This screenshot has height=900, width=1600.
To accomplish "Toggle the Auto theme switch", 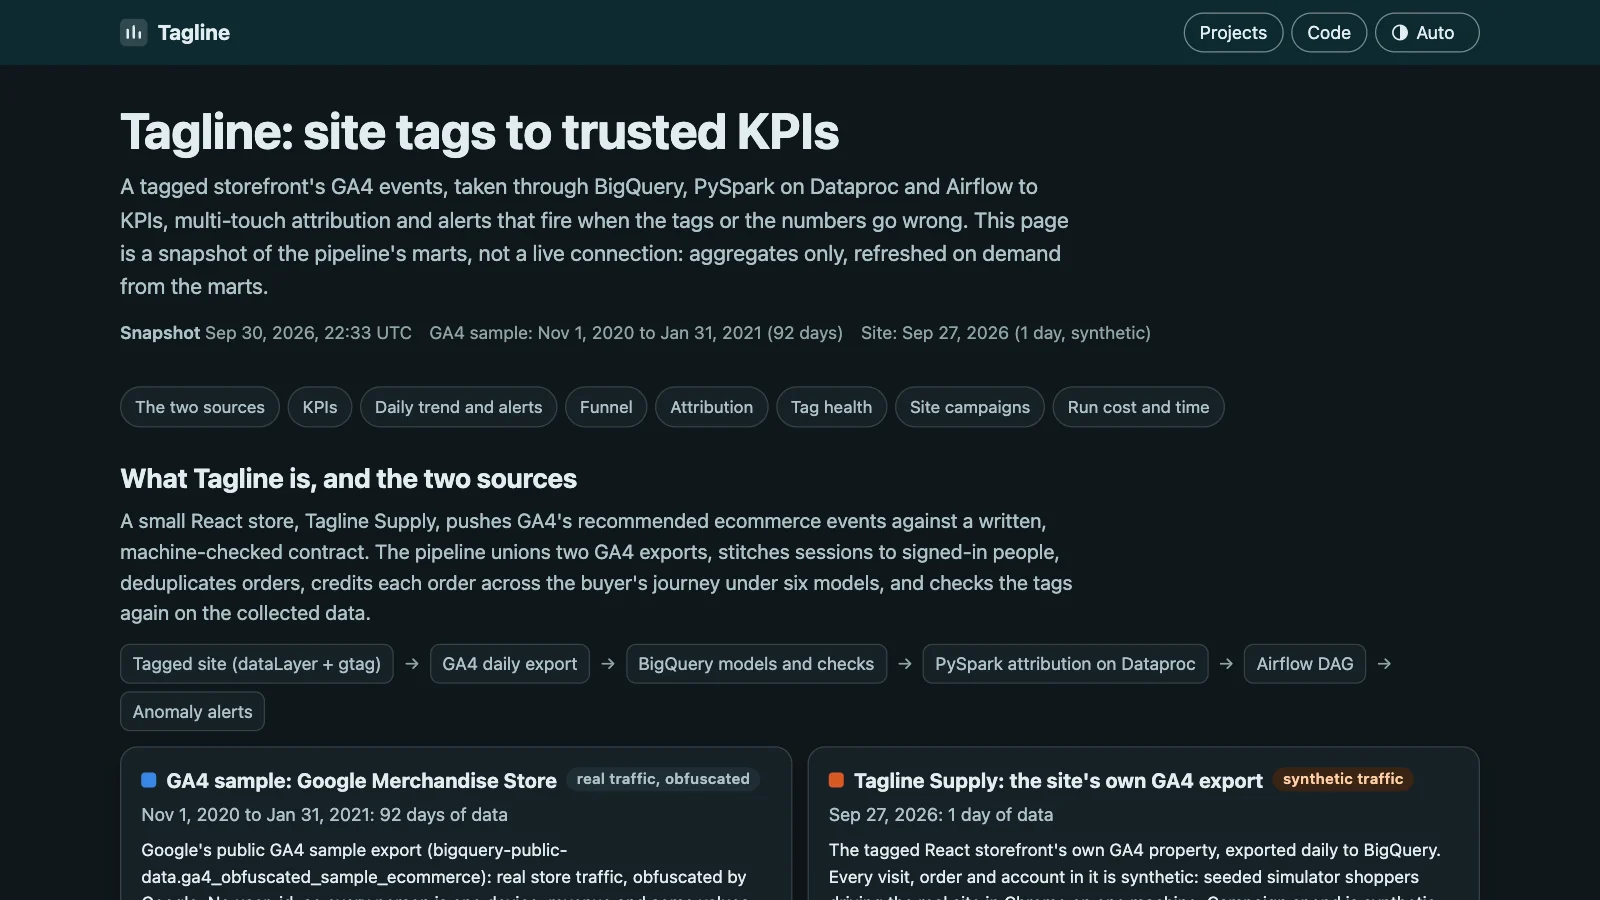I will pyautogui.click(x=1427, y=33).
